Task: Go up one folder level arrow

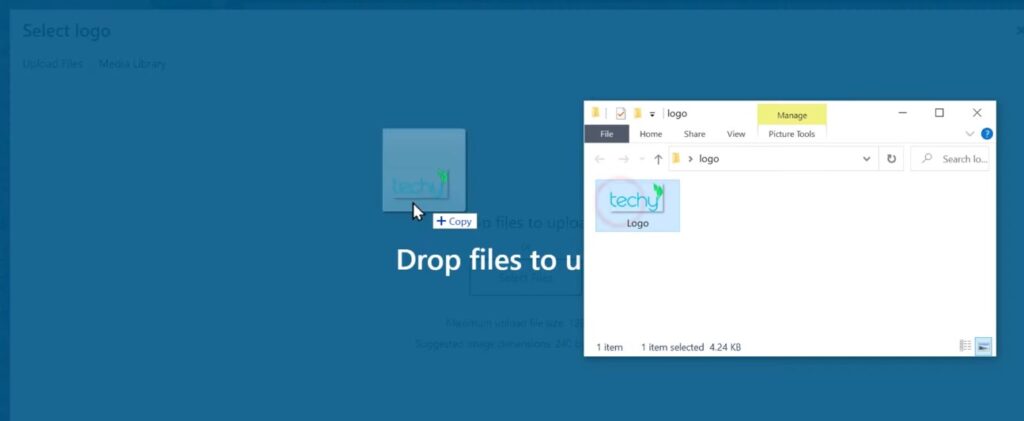Action: (x=658, y=159)
